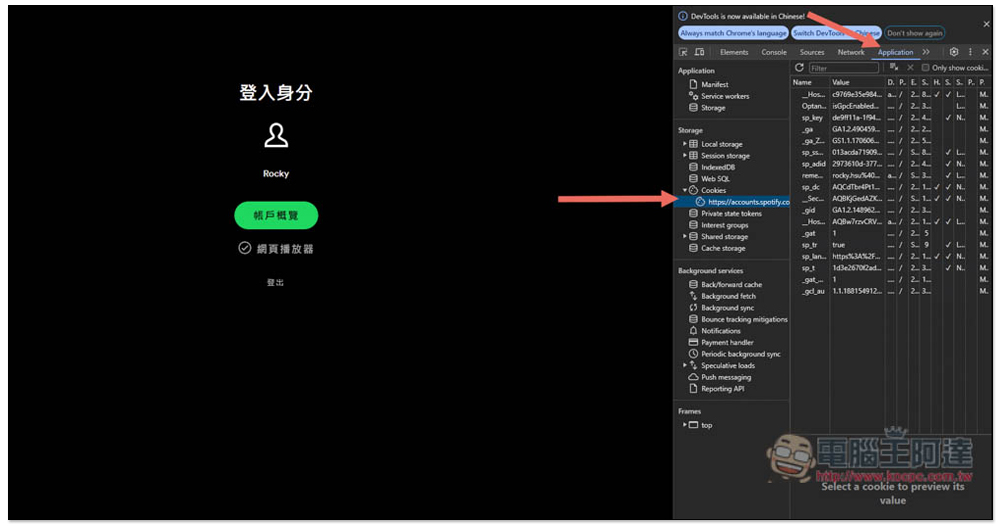Viewport: 1000px width, 526px height.
Task: Sort cookies by the Name column header
Action: point(810,82)
